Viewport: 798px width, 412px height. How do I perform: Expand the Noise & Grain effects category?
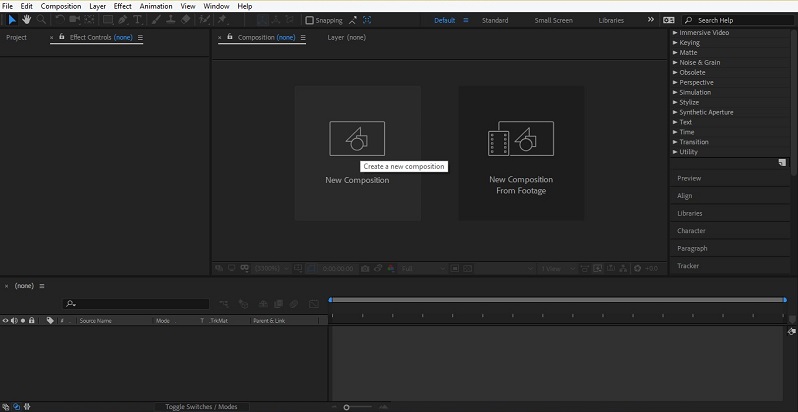[x=698, y=62]
